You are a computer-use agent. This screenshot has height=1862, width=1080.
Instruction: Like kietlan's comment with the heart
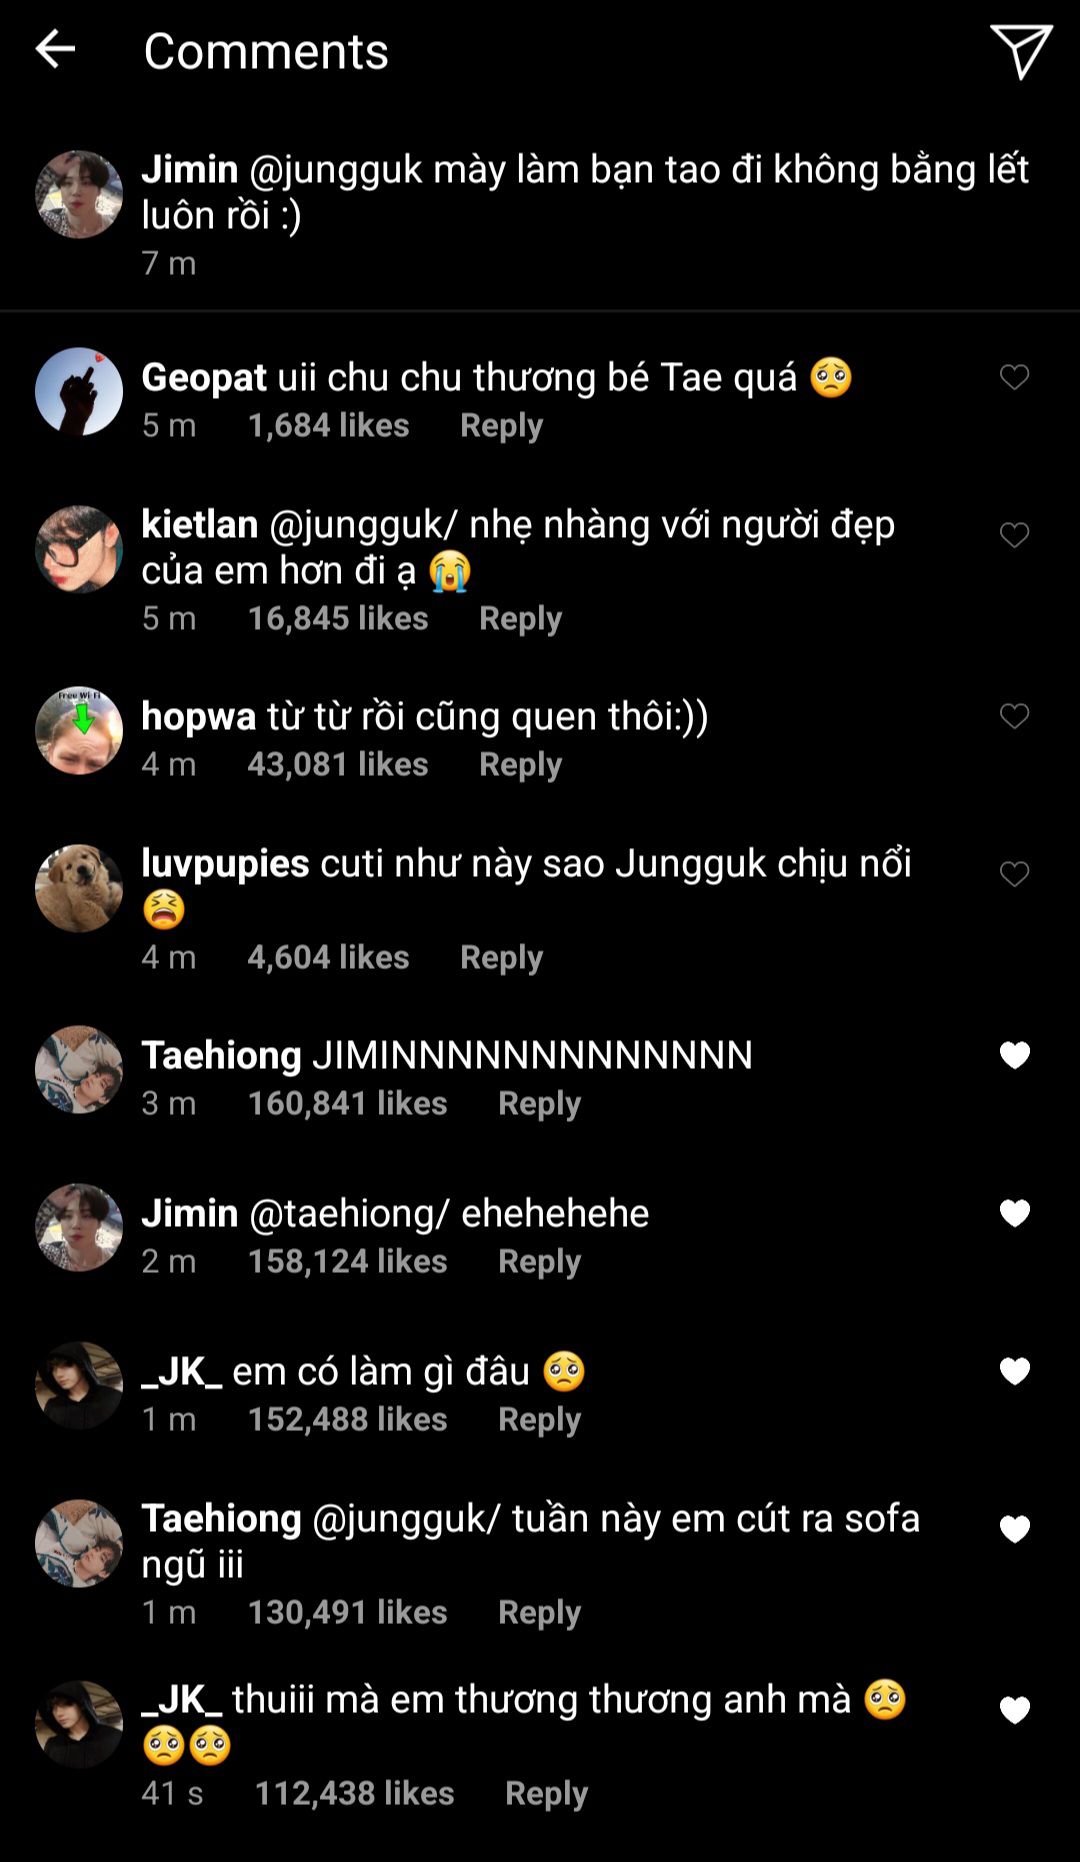tap(1014, 535)
